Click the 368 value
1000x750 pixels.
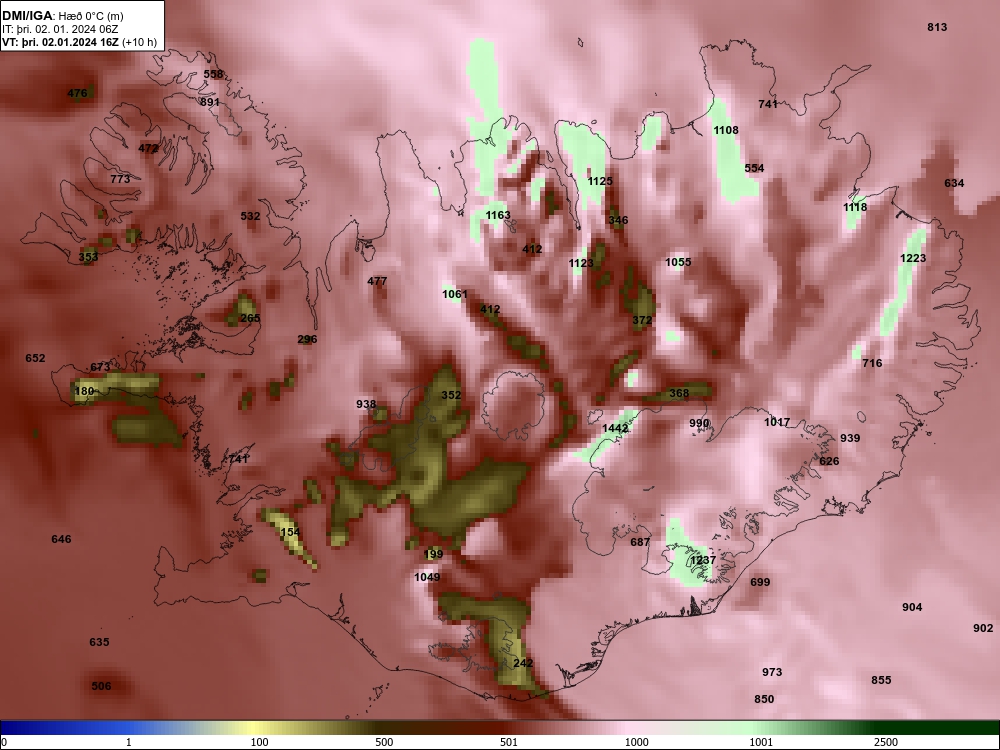click(679, 393)
